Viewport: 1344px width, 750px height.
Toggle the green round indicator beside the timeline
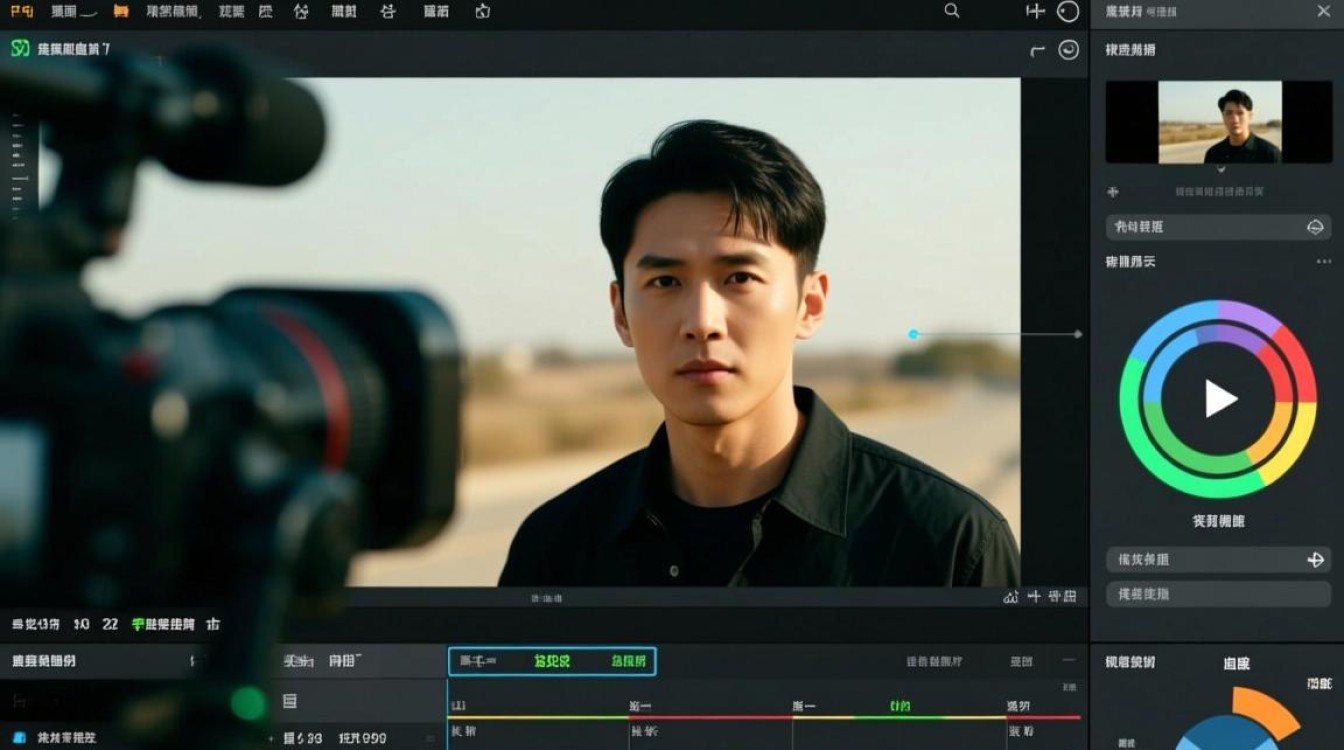(248, 703)
